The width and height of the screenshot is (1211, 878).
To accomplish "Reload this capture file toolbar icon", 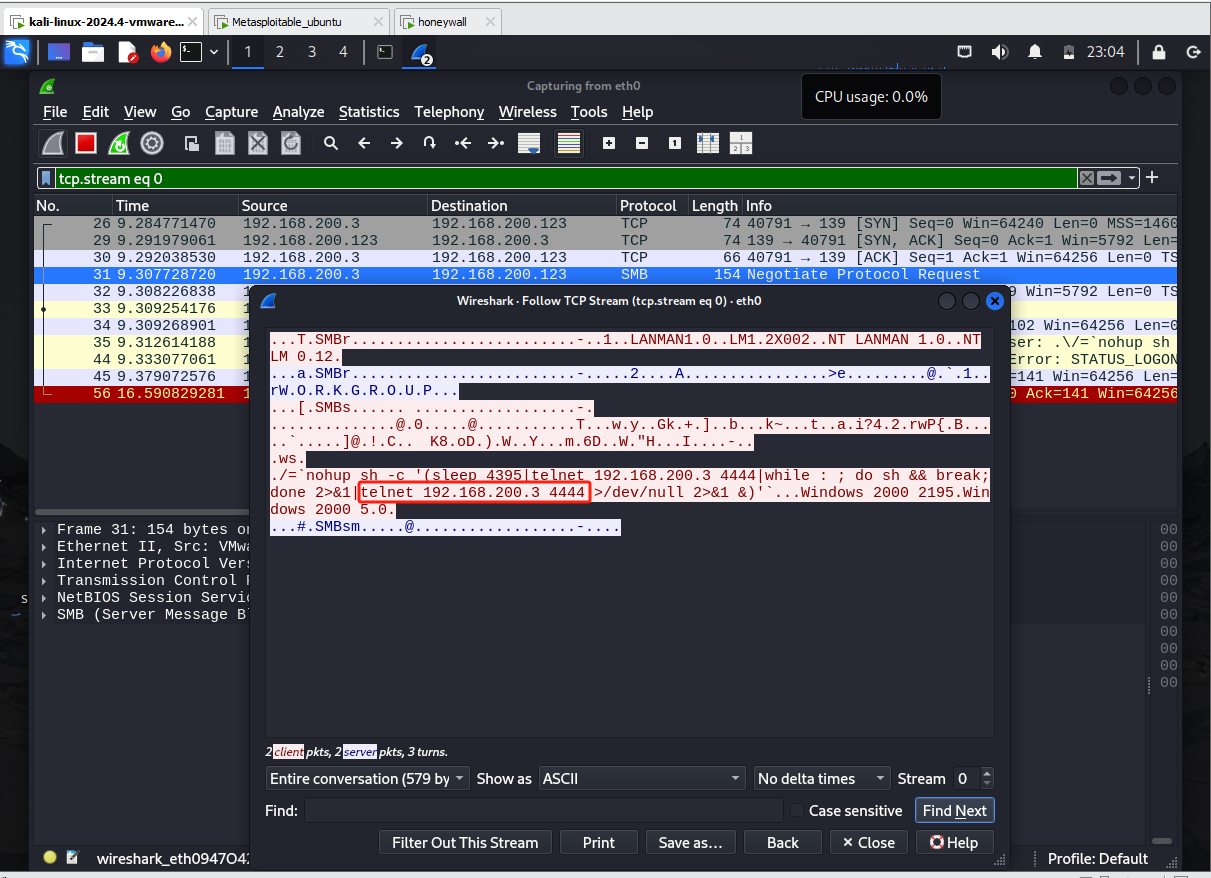I will pyautogui.click(x=291, y=143).
